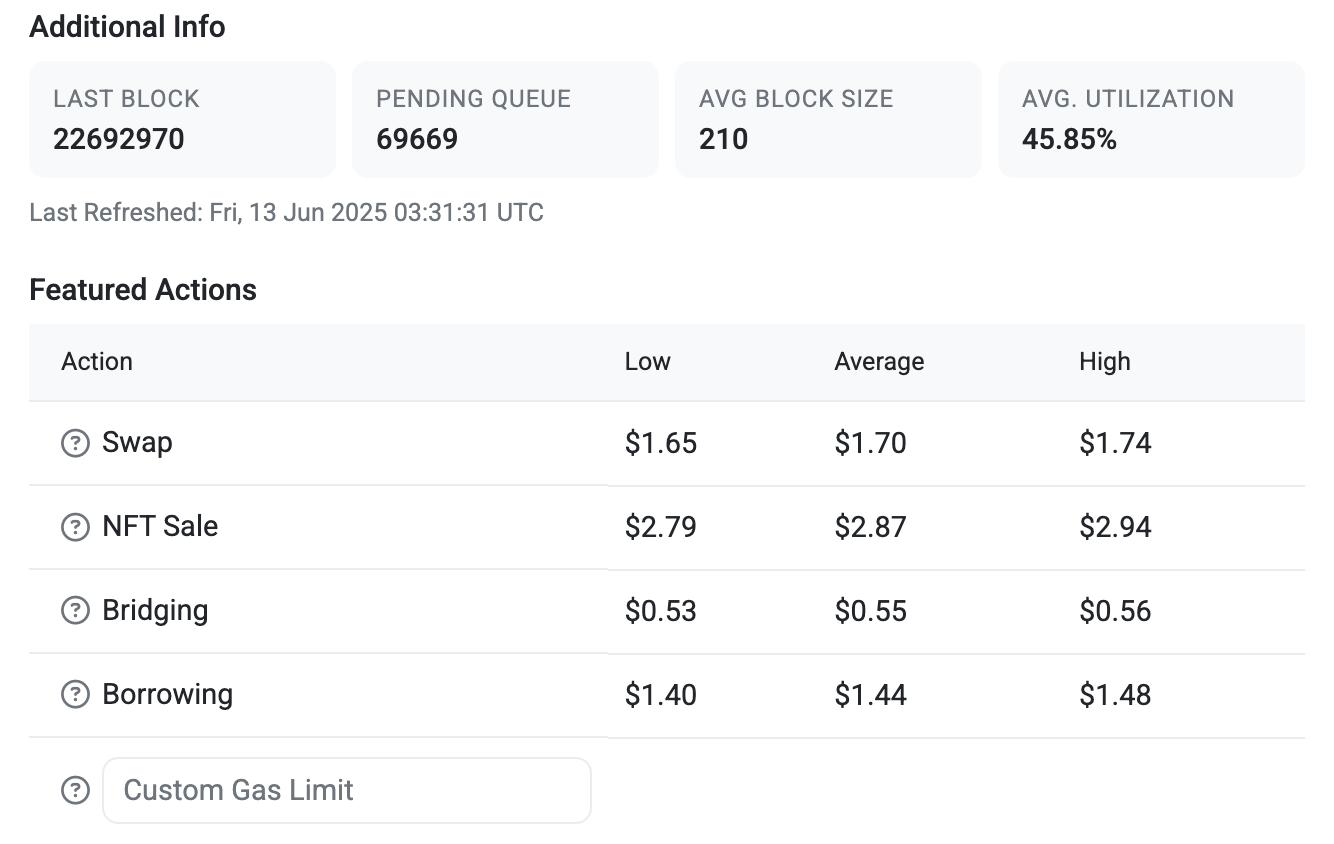Viewport: 1334px width, 844px height.
Task: Select the Last Block info card
Action: pos(182,119)
